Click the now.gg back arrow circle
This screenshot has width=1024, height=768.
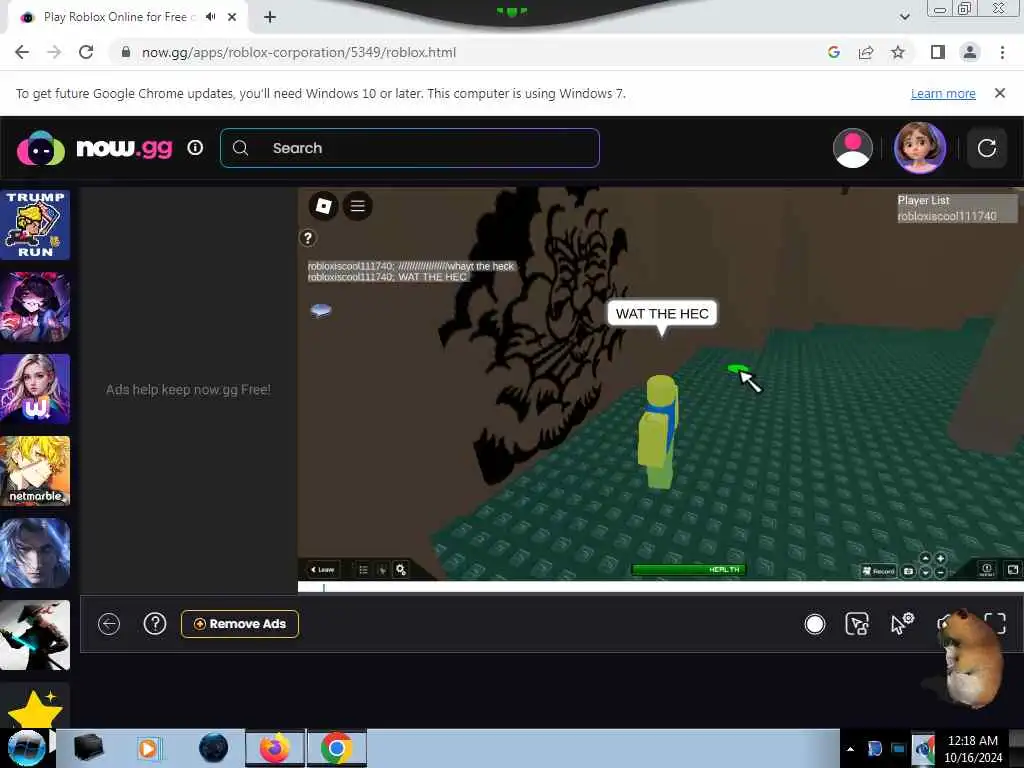click(109, 624)
